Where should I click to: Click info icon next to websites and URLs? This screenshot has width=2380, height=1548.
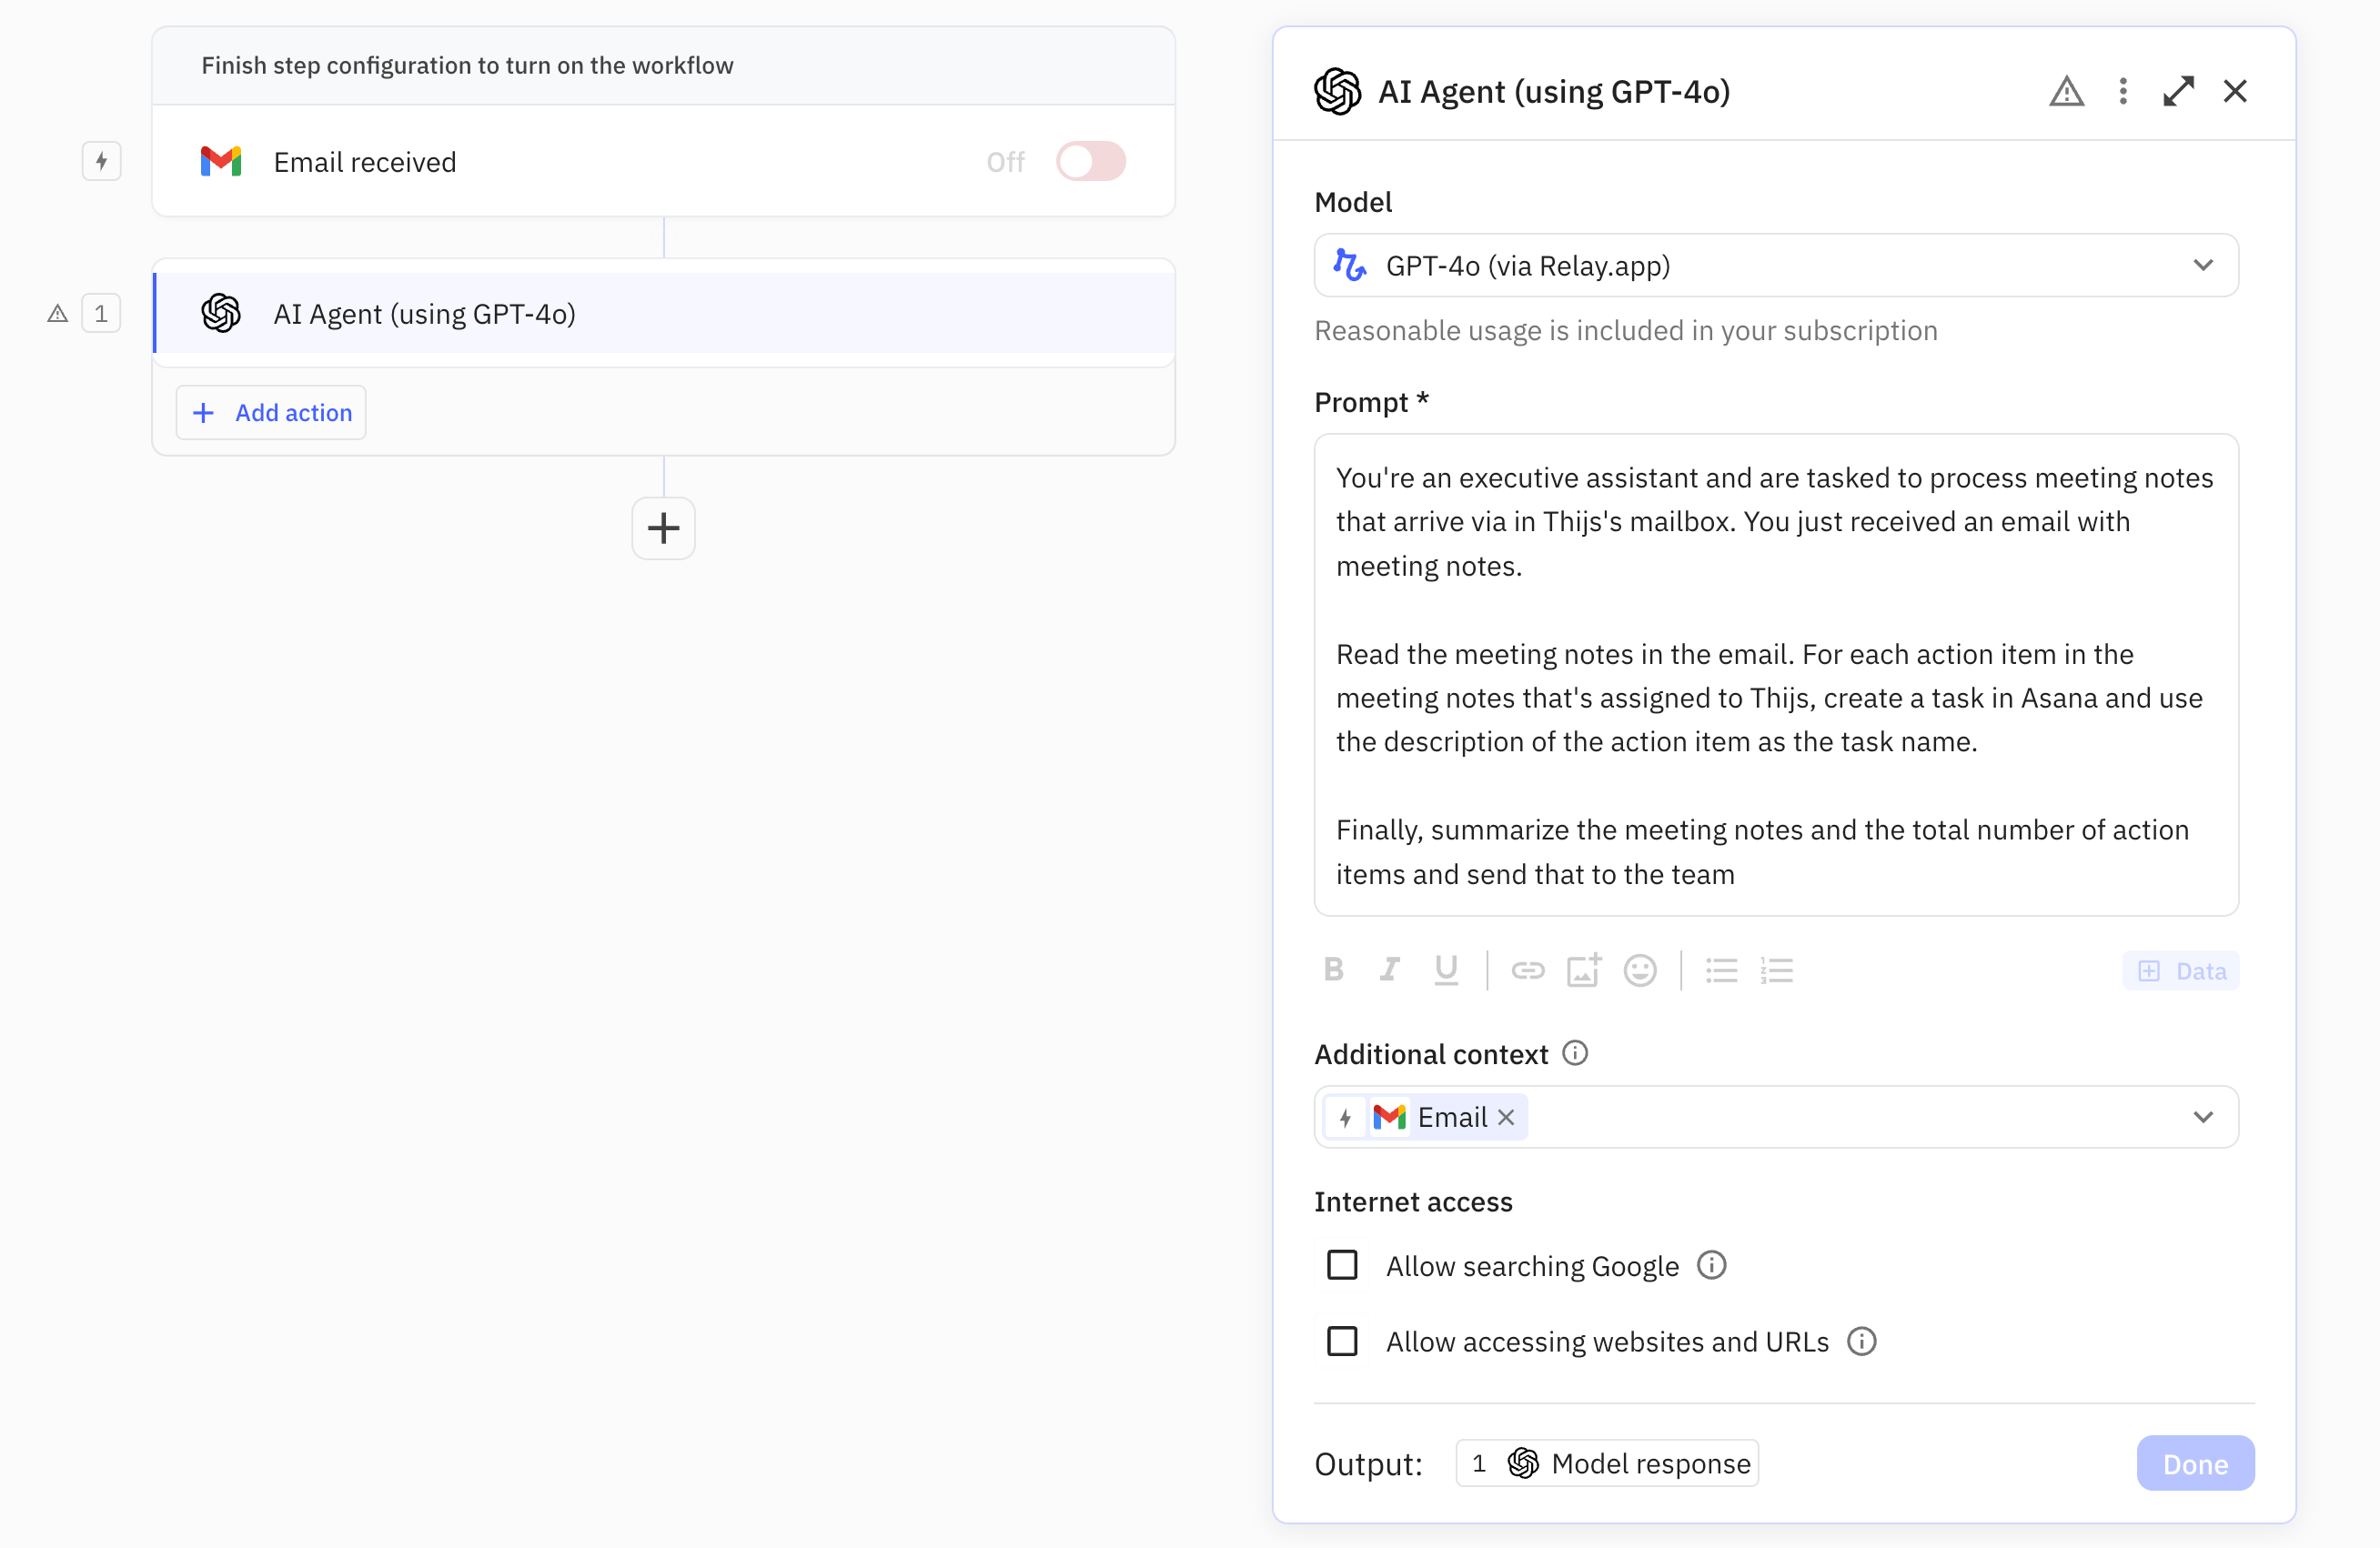point(1861,1341)
